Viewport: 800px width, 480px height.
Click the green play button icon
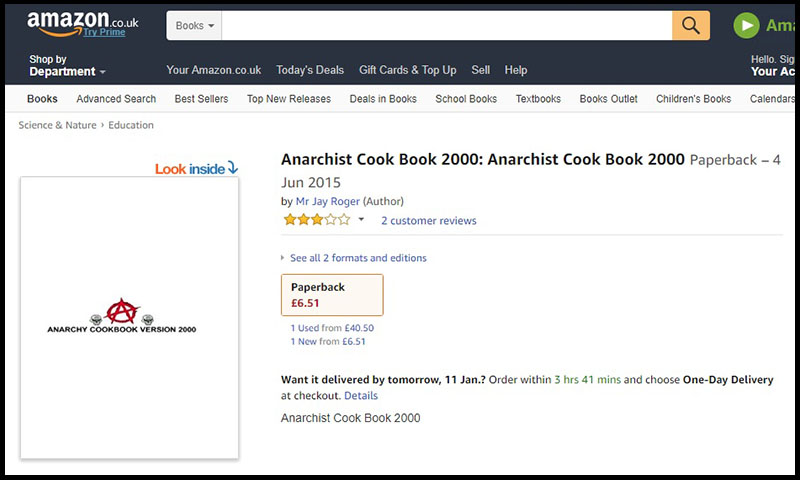click(x=746, y=26)
